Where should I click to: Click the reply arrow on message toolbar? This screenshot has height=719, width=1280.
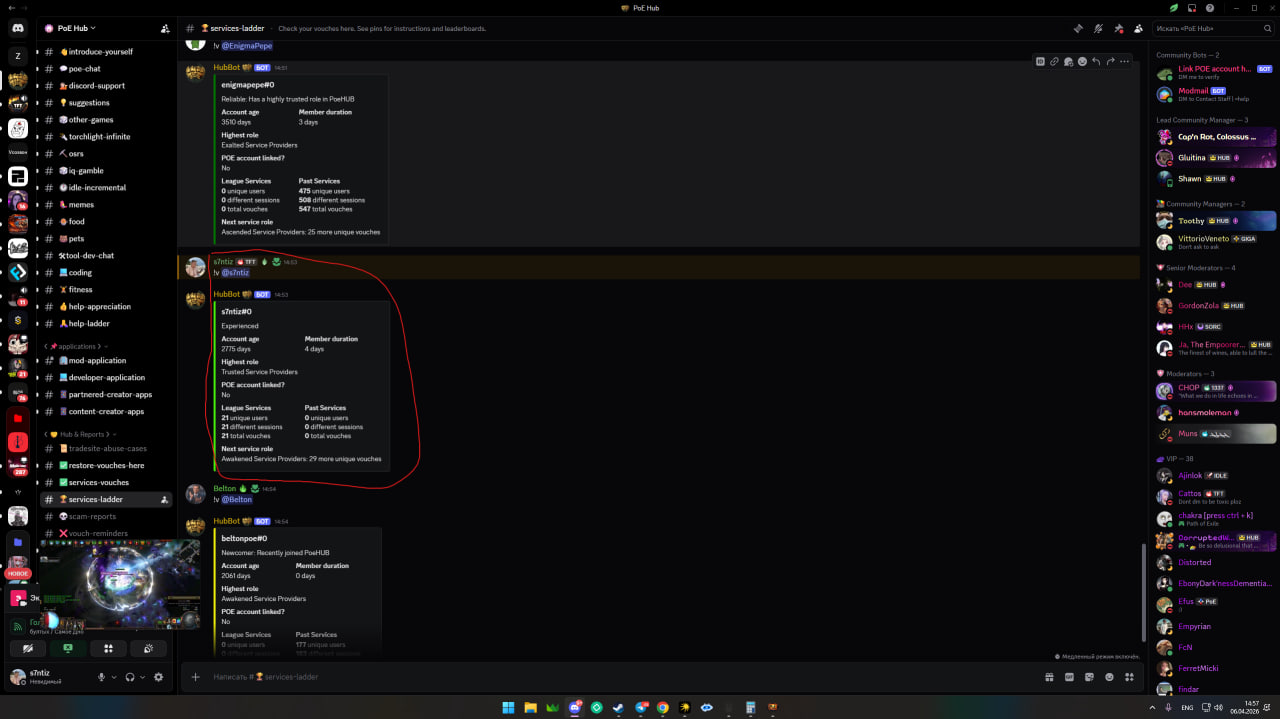(x=1096, y=61)
